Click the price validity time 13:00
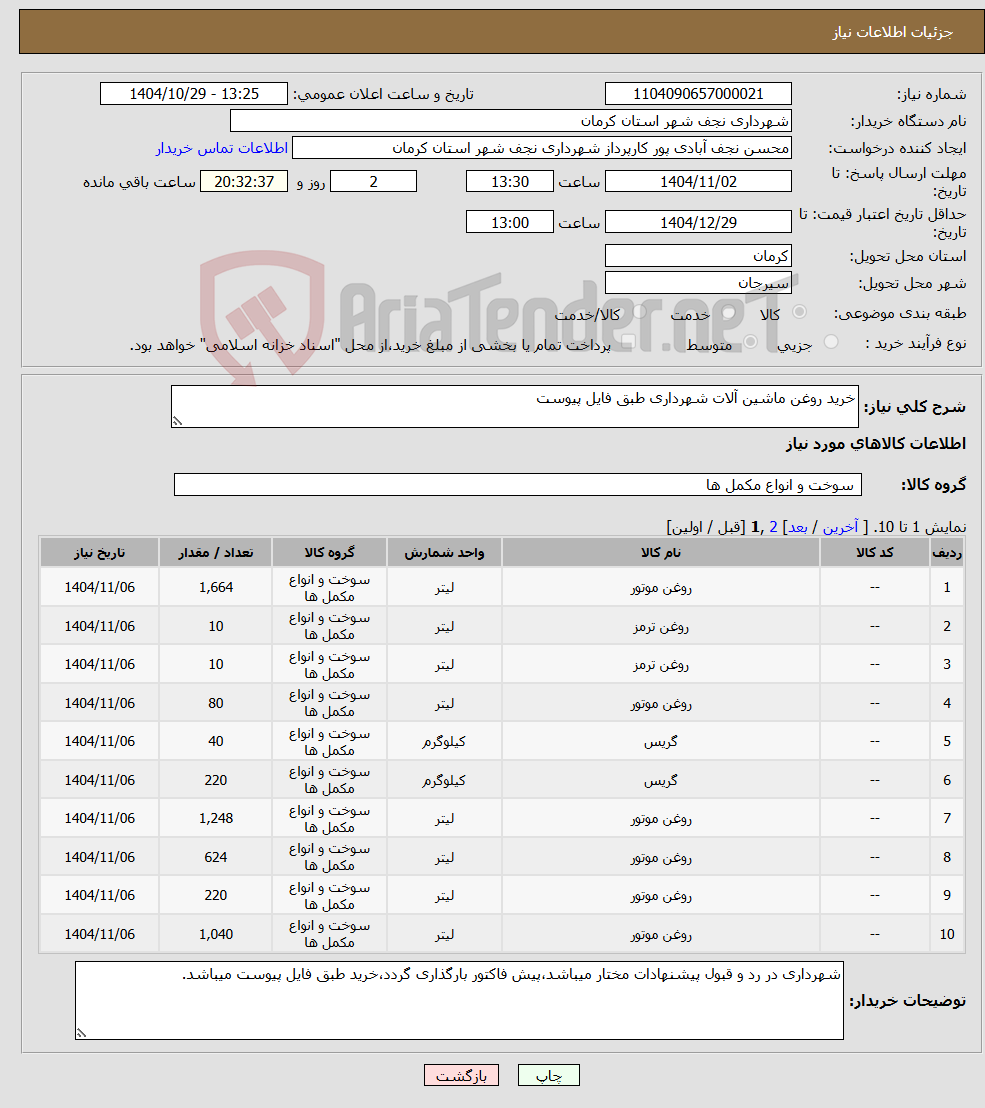 [509, 222]
